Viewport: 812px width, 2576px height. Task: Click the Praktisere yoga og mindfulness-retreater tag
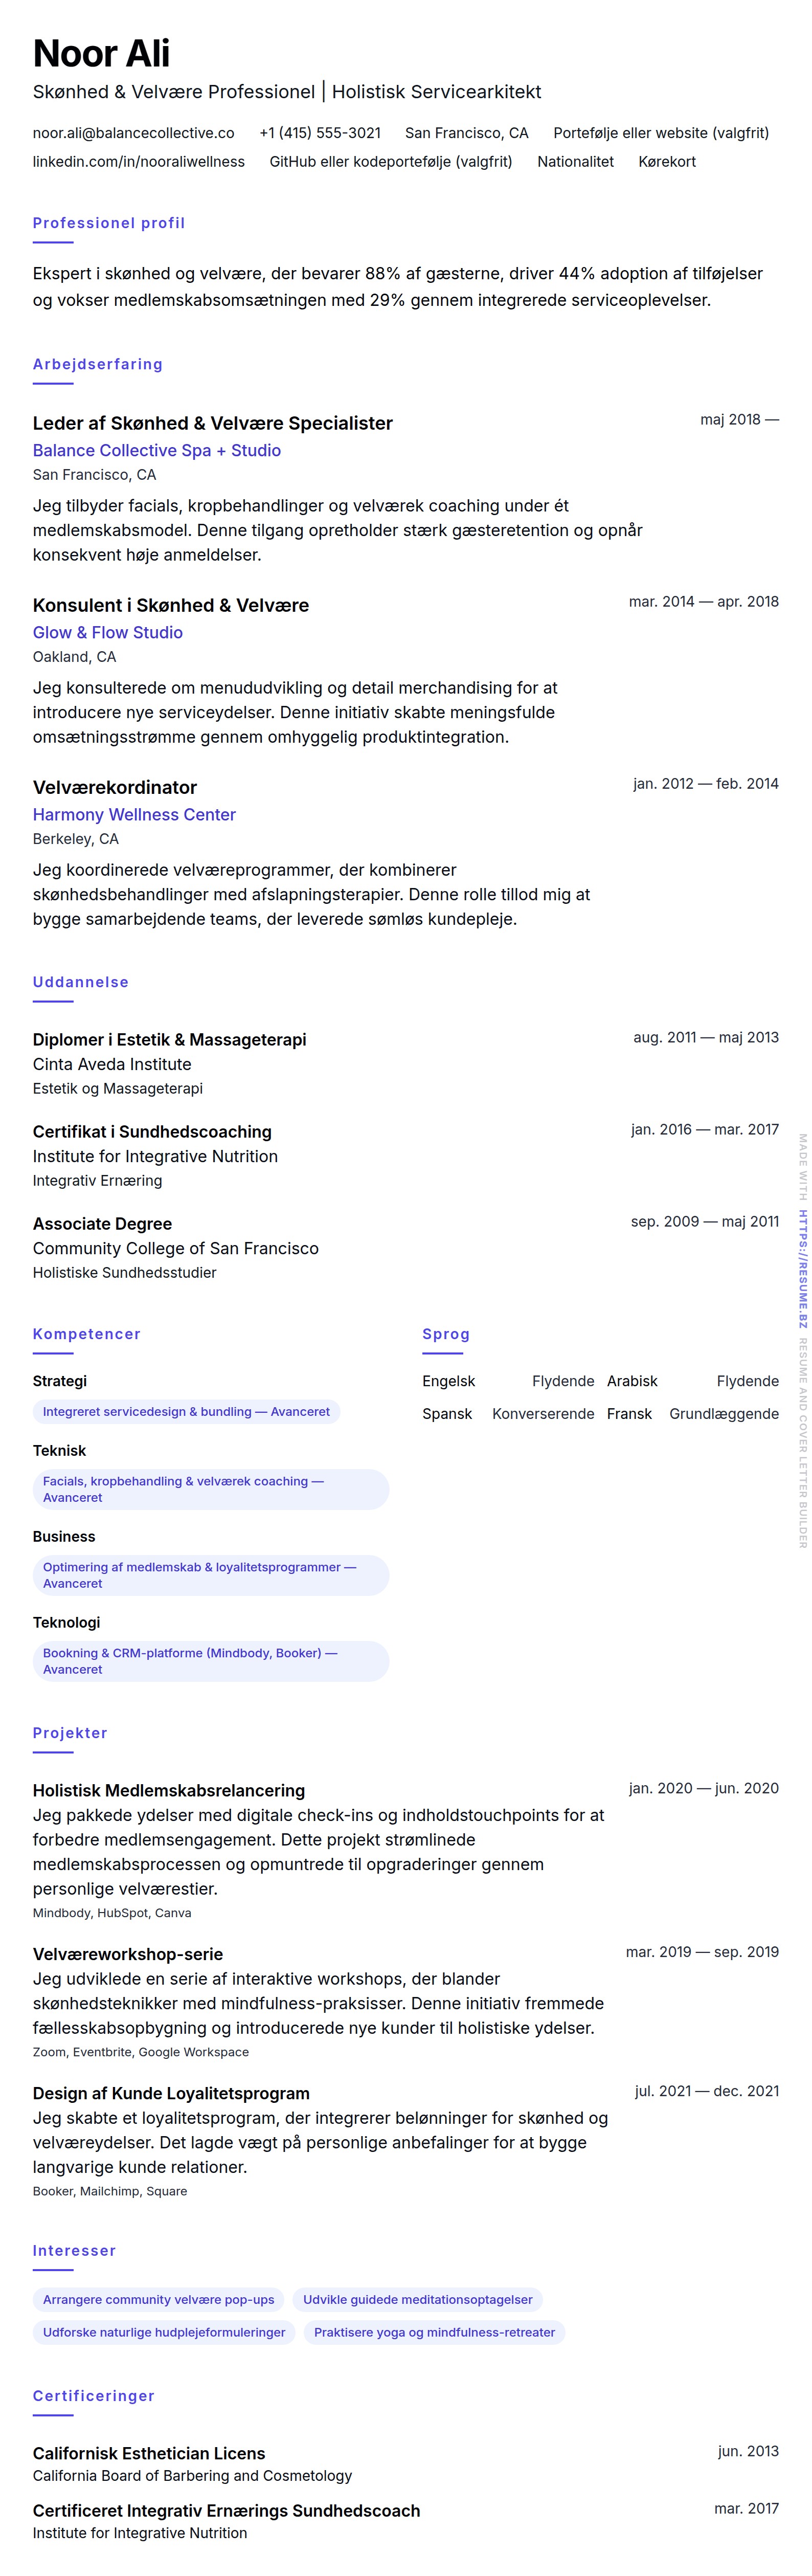pyautogui.click(x=434, y=2333)
